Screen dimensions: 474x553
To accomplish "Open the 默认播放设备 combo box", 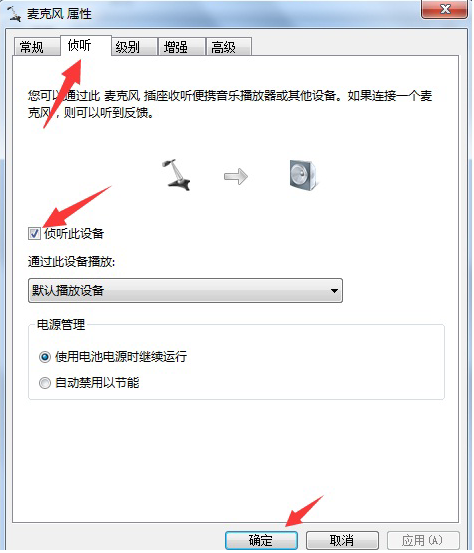I will (x=185, y=291).
